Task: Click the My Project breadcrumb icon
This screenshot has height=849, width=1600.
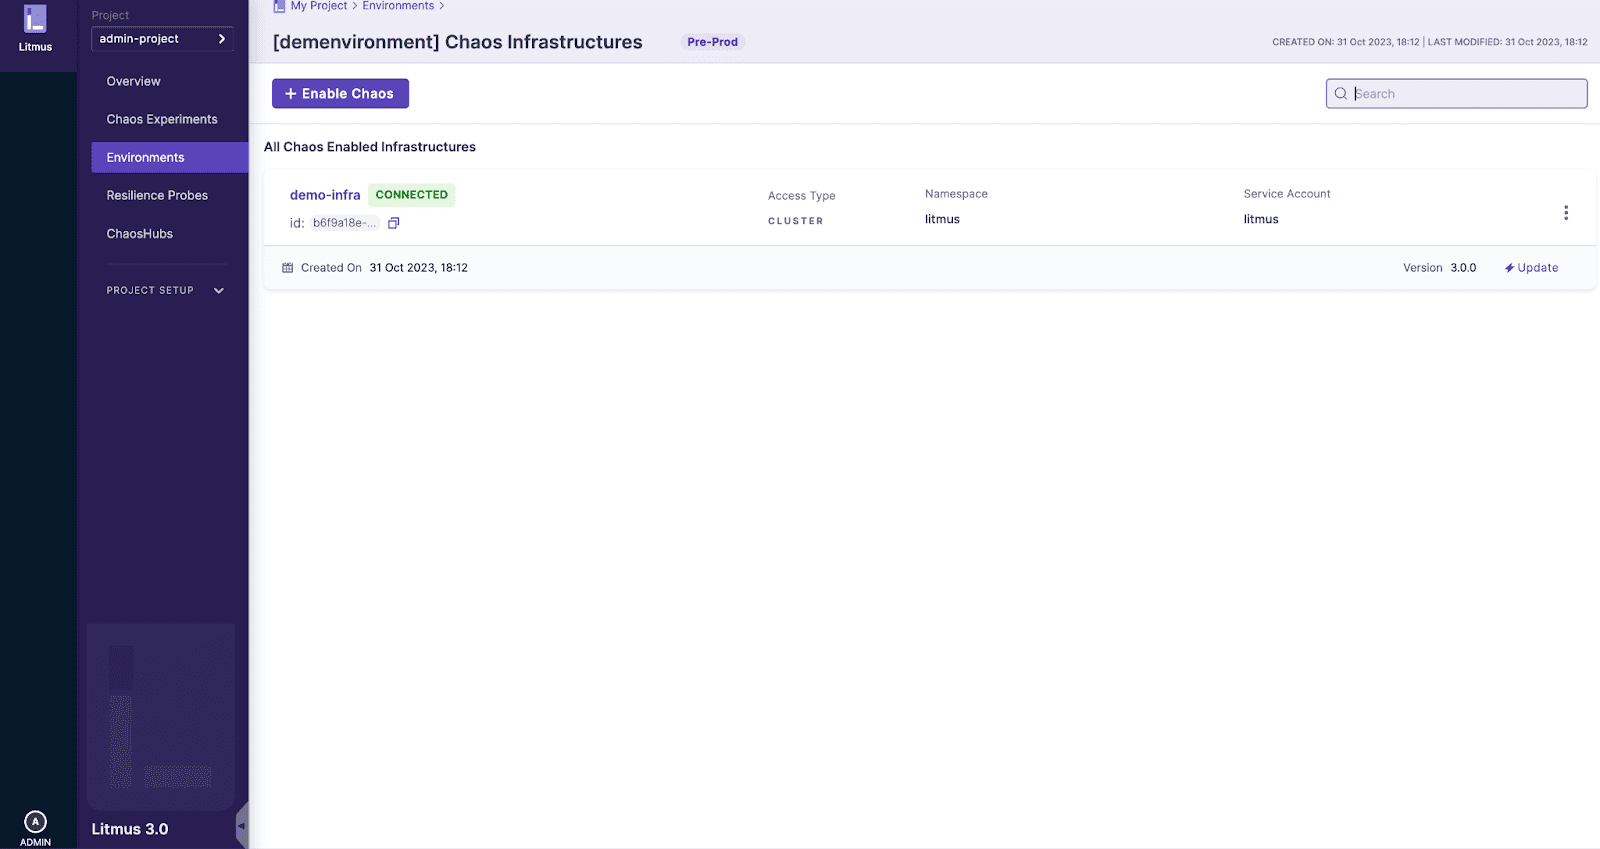Action: (279, 6)
